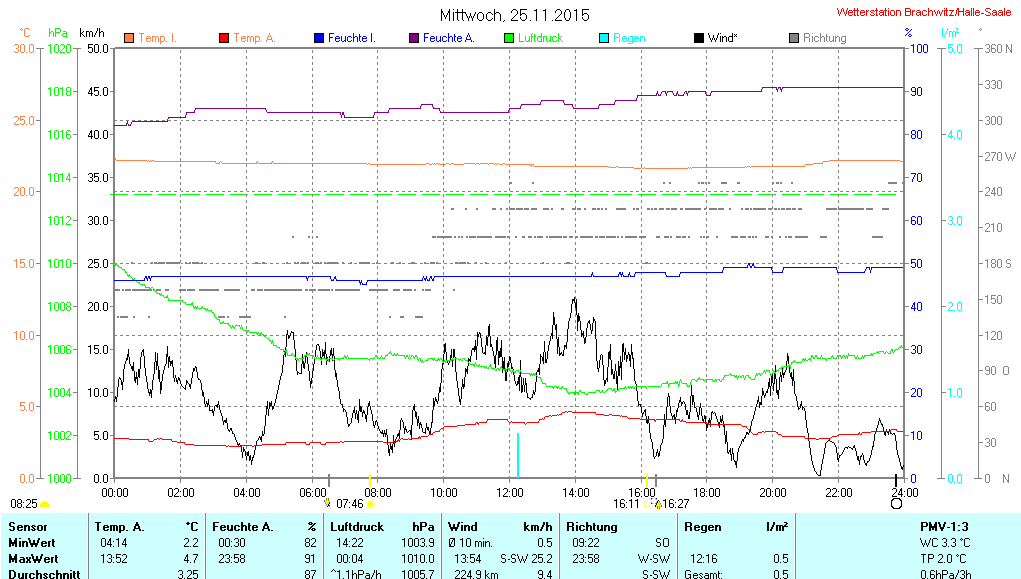Click the PMV-1:3 label in table
The image size is (1021, 579).
coord(944,526)
